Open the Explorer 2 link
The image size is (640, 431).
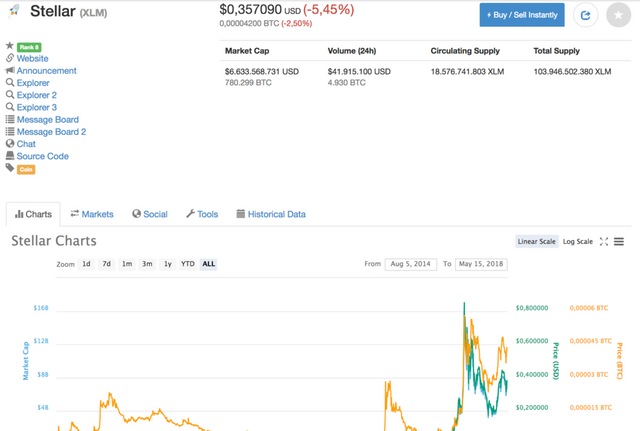click(37, 95)
